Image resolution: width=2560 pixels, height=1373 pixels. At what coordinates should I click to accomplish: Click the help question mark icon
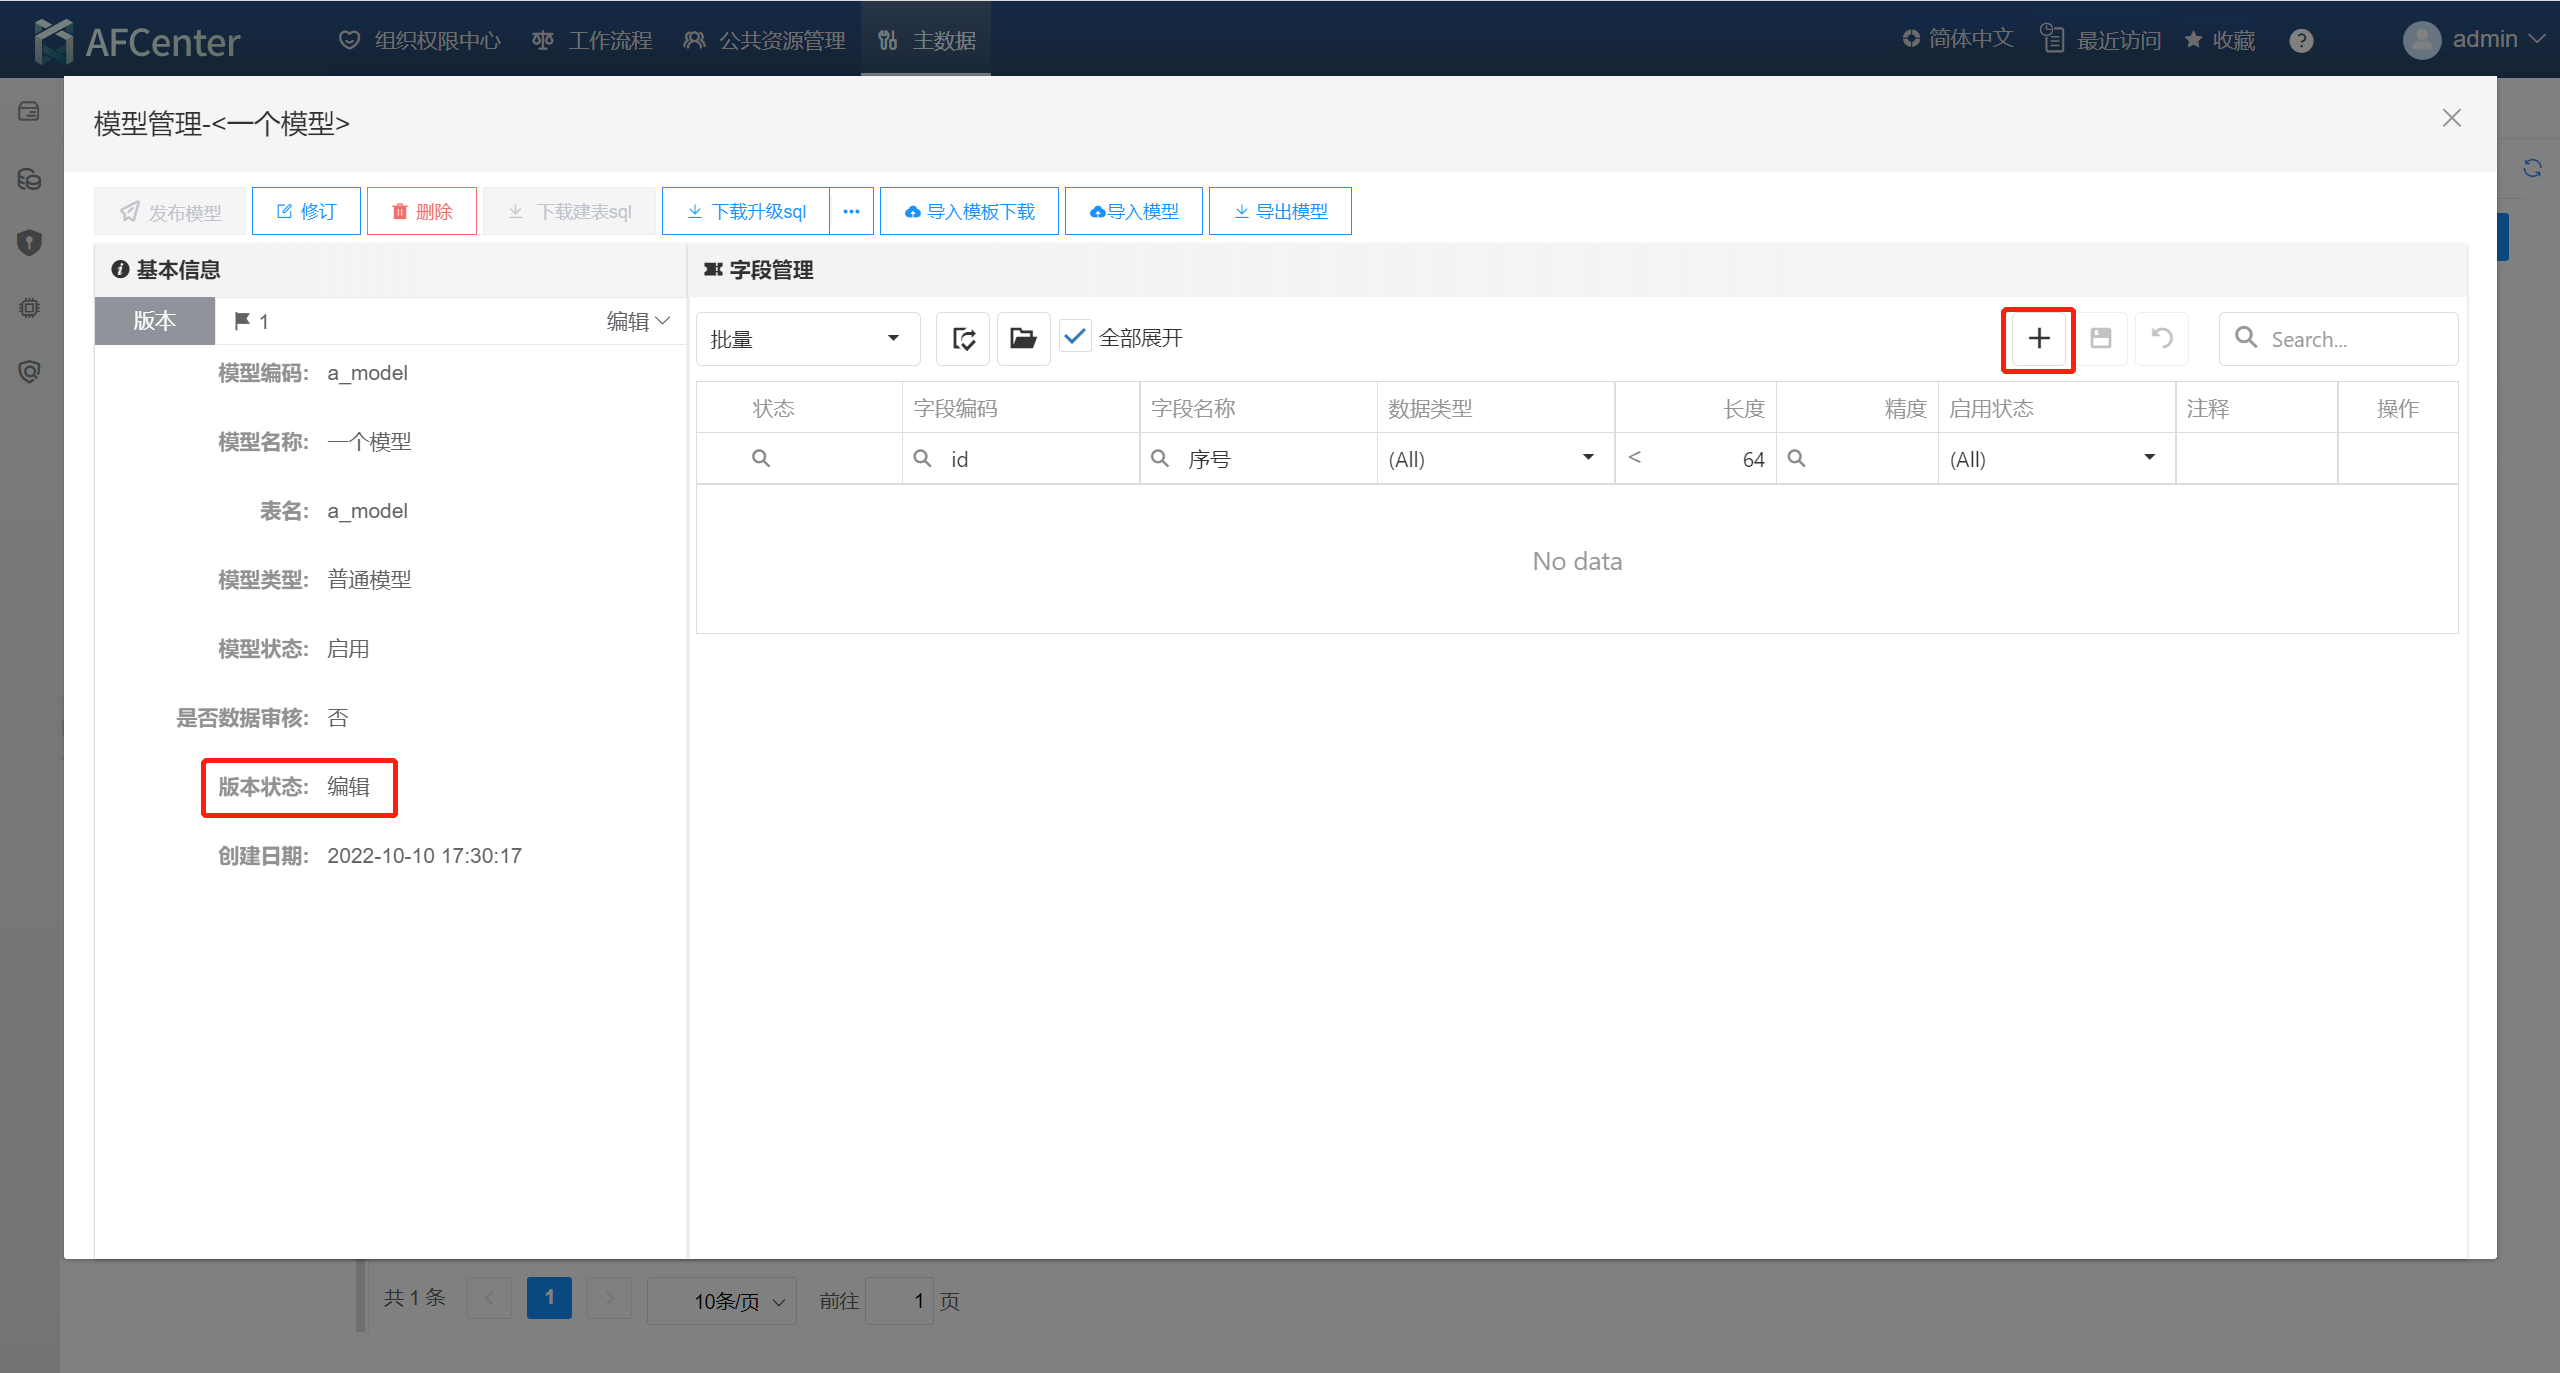[2301, 41]
